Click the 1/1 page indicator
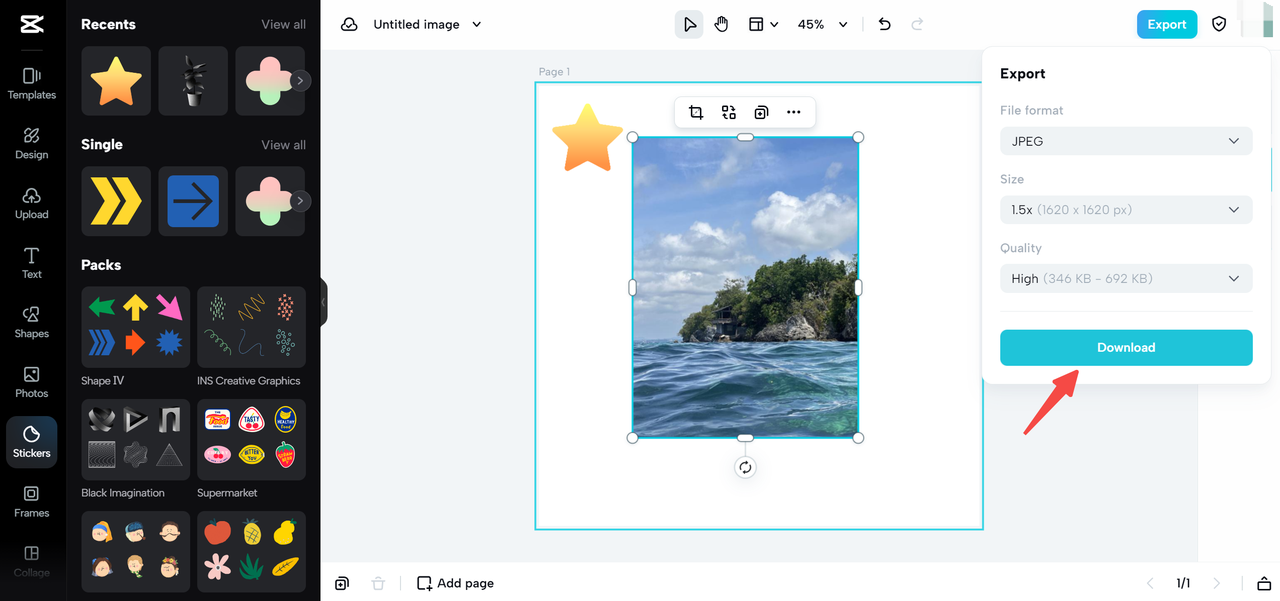1280x601 pixels. coord(1183,583)
